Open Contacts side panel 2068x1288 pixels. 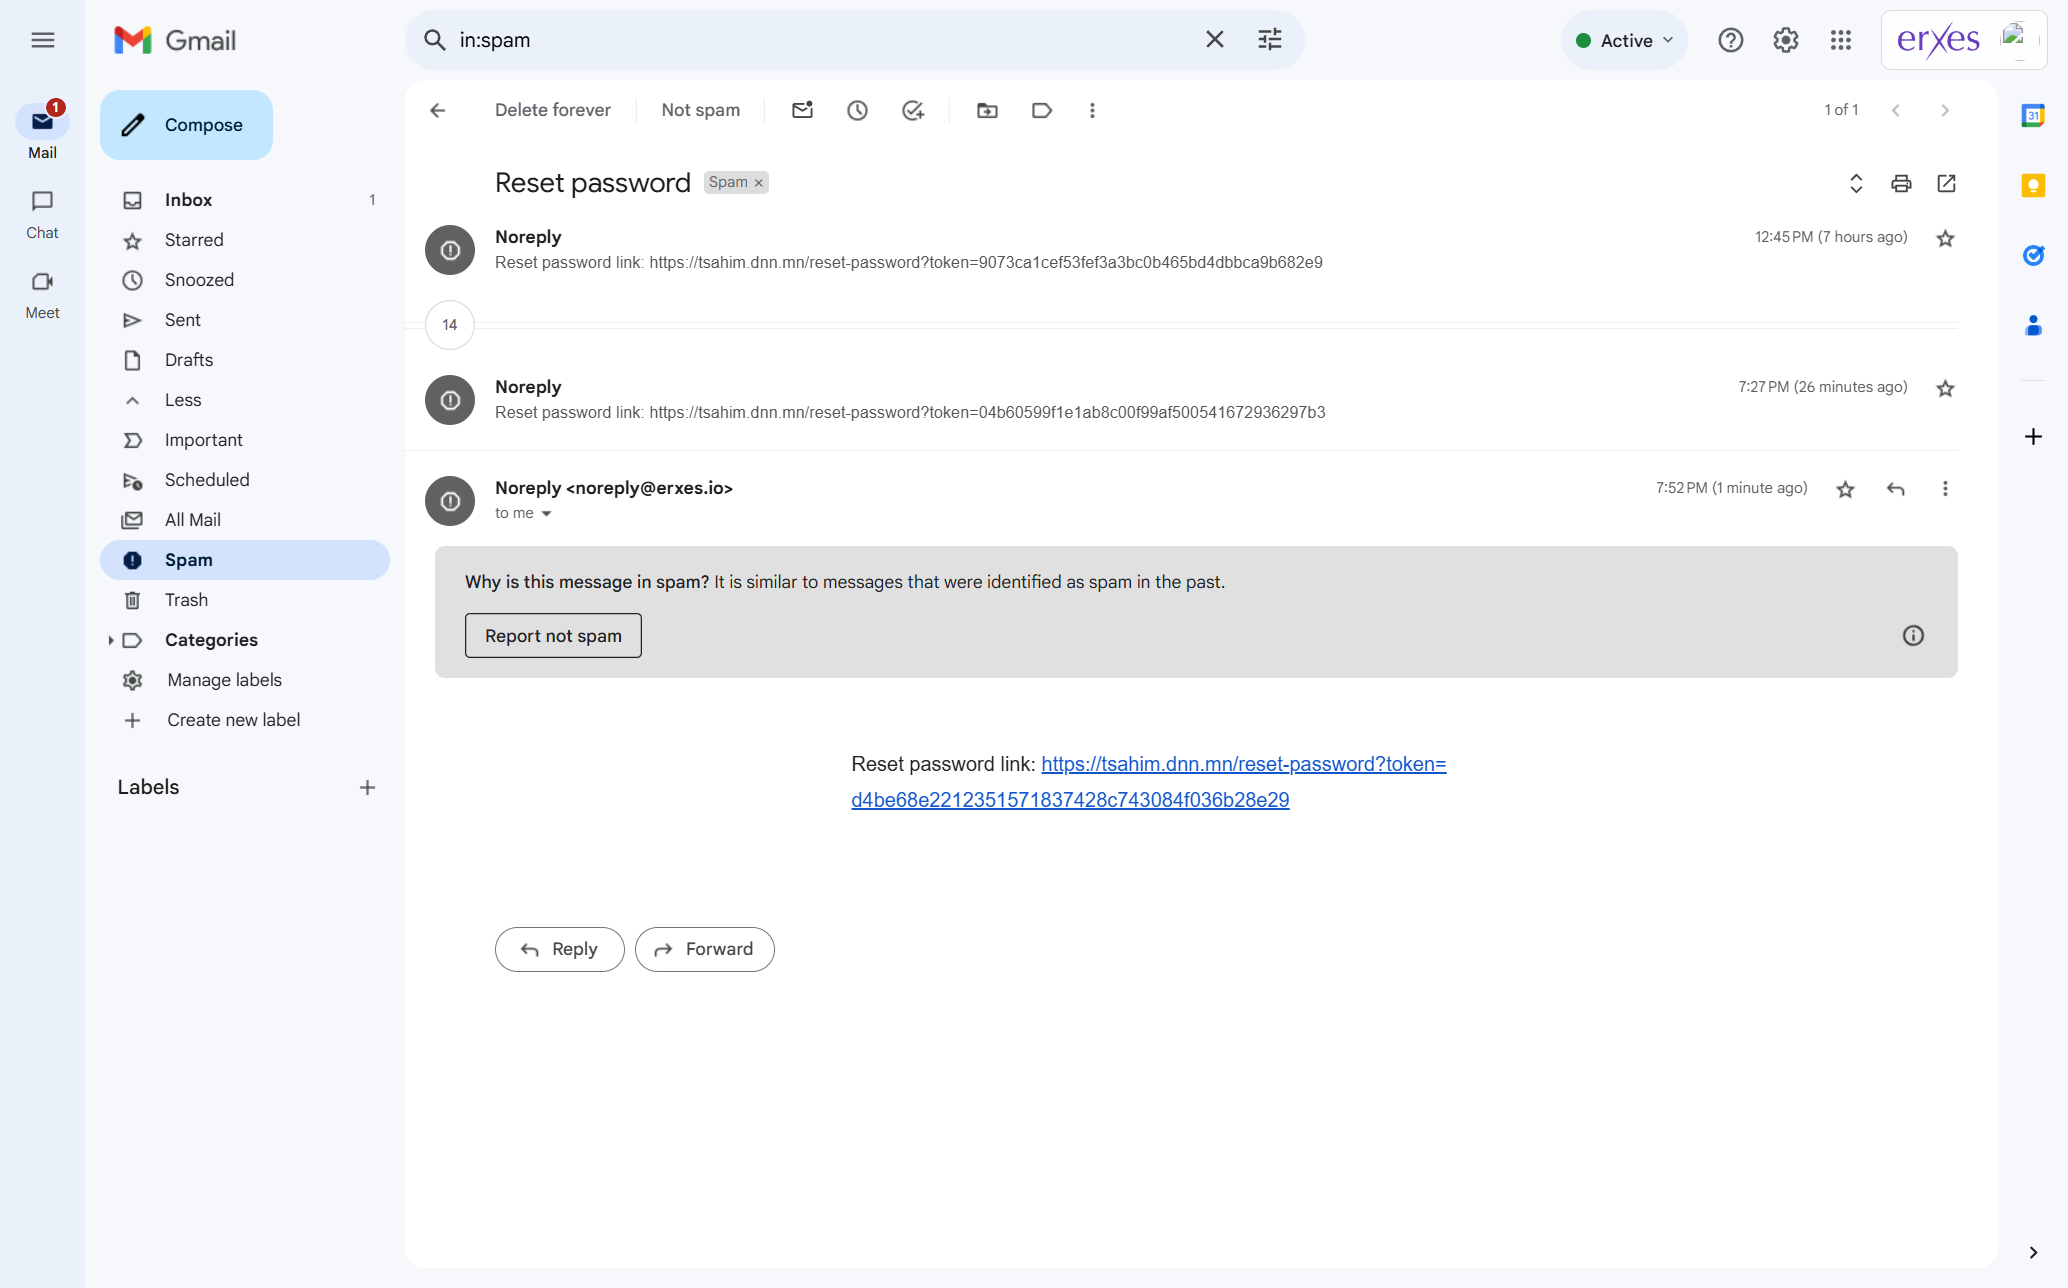[2033, 325]
